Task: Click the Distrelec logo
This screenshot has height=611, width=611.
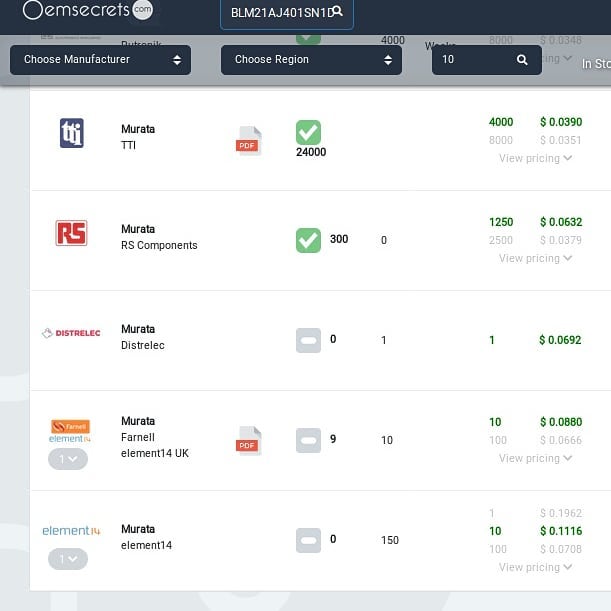Action: (x=71, y=333)
